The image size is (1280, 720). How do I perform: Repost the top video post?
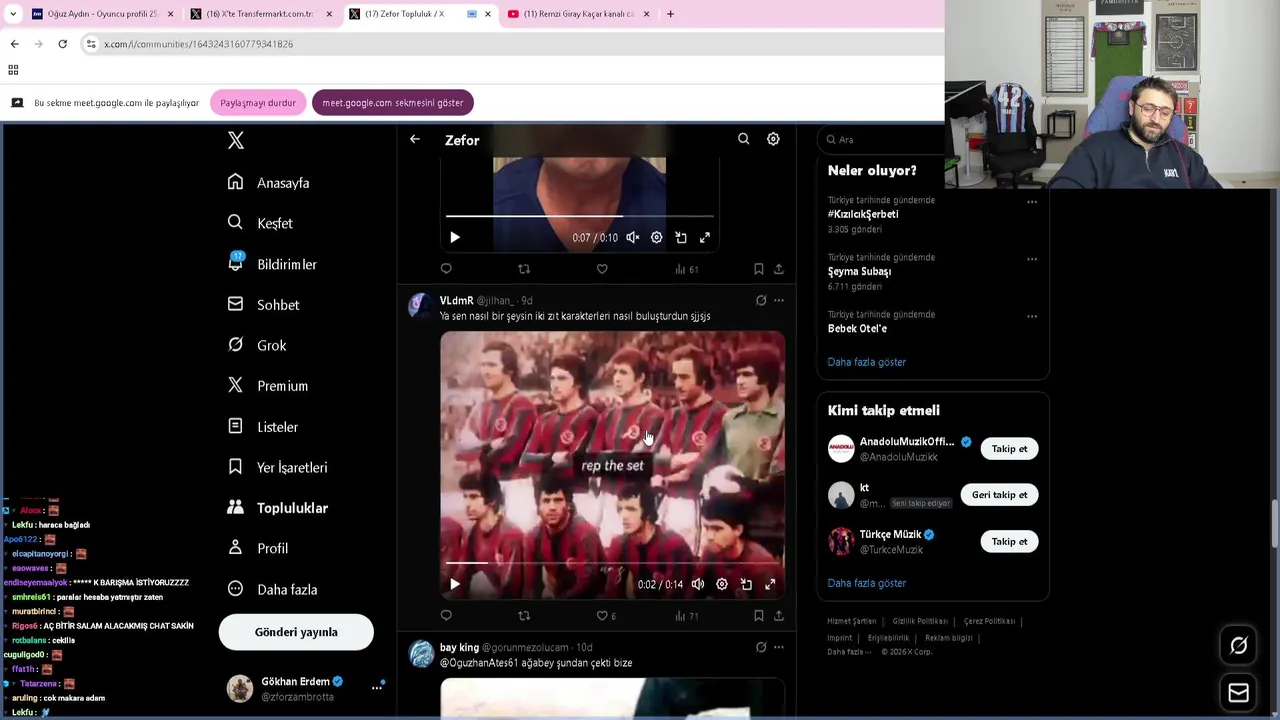click(x=524, y=269)
